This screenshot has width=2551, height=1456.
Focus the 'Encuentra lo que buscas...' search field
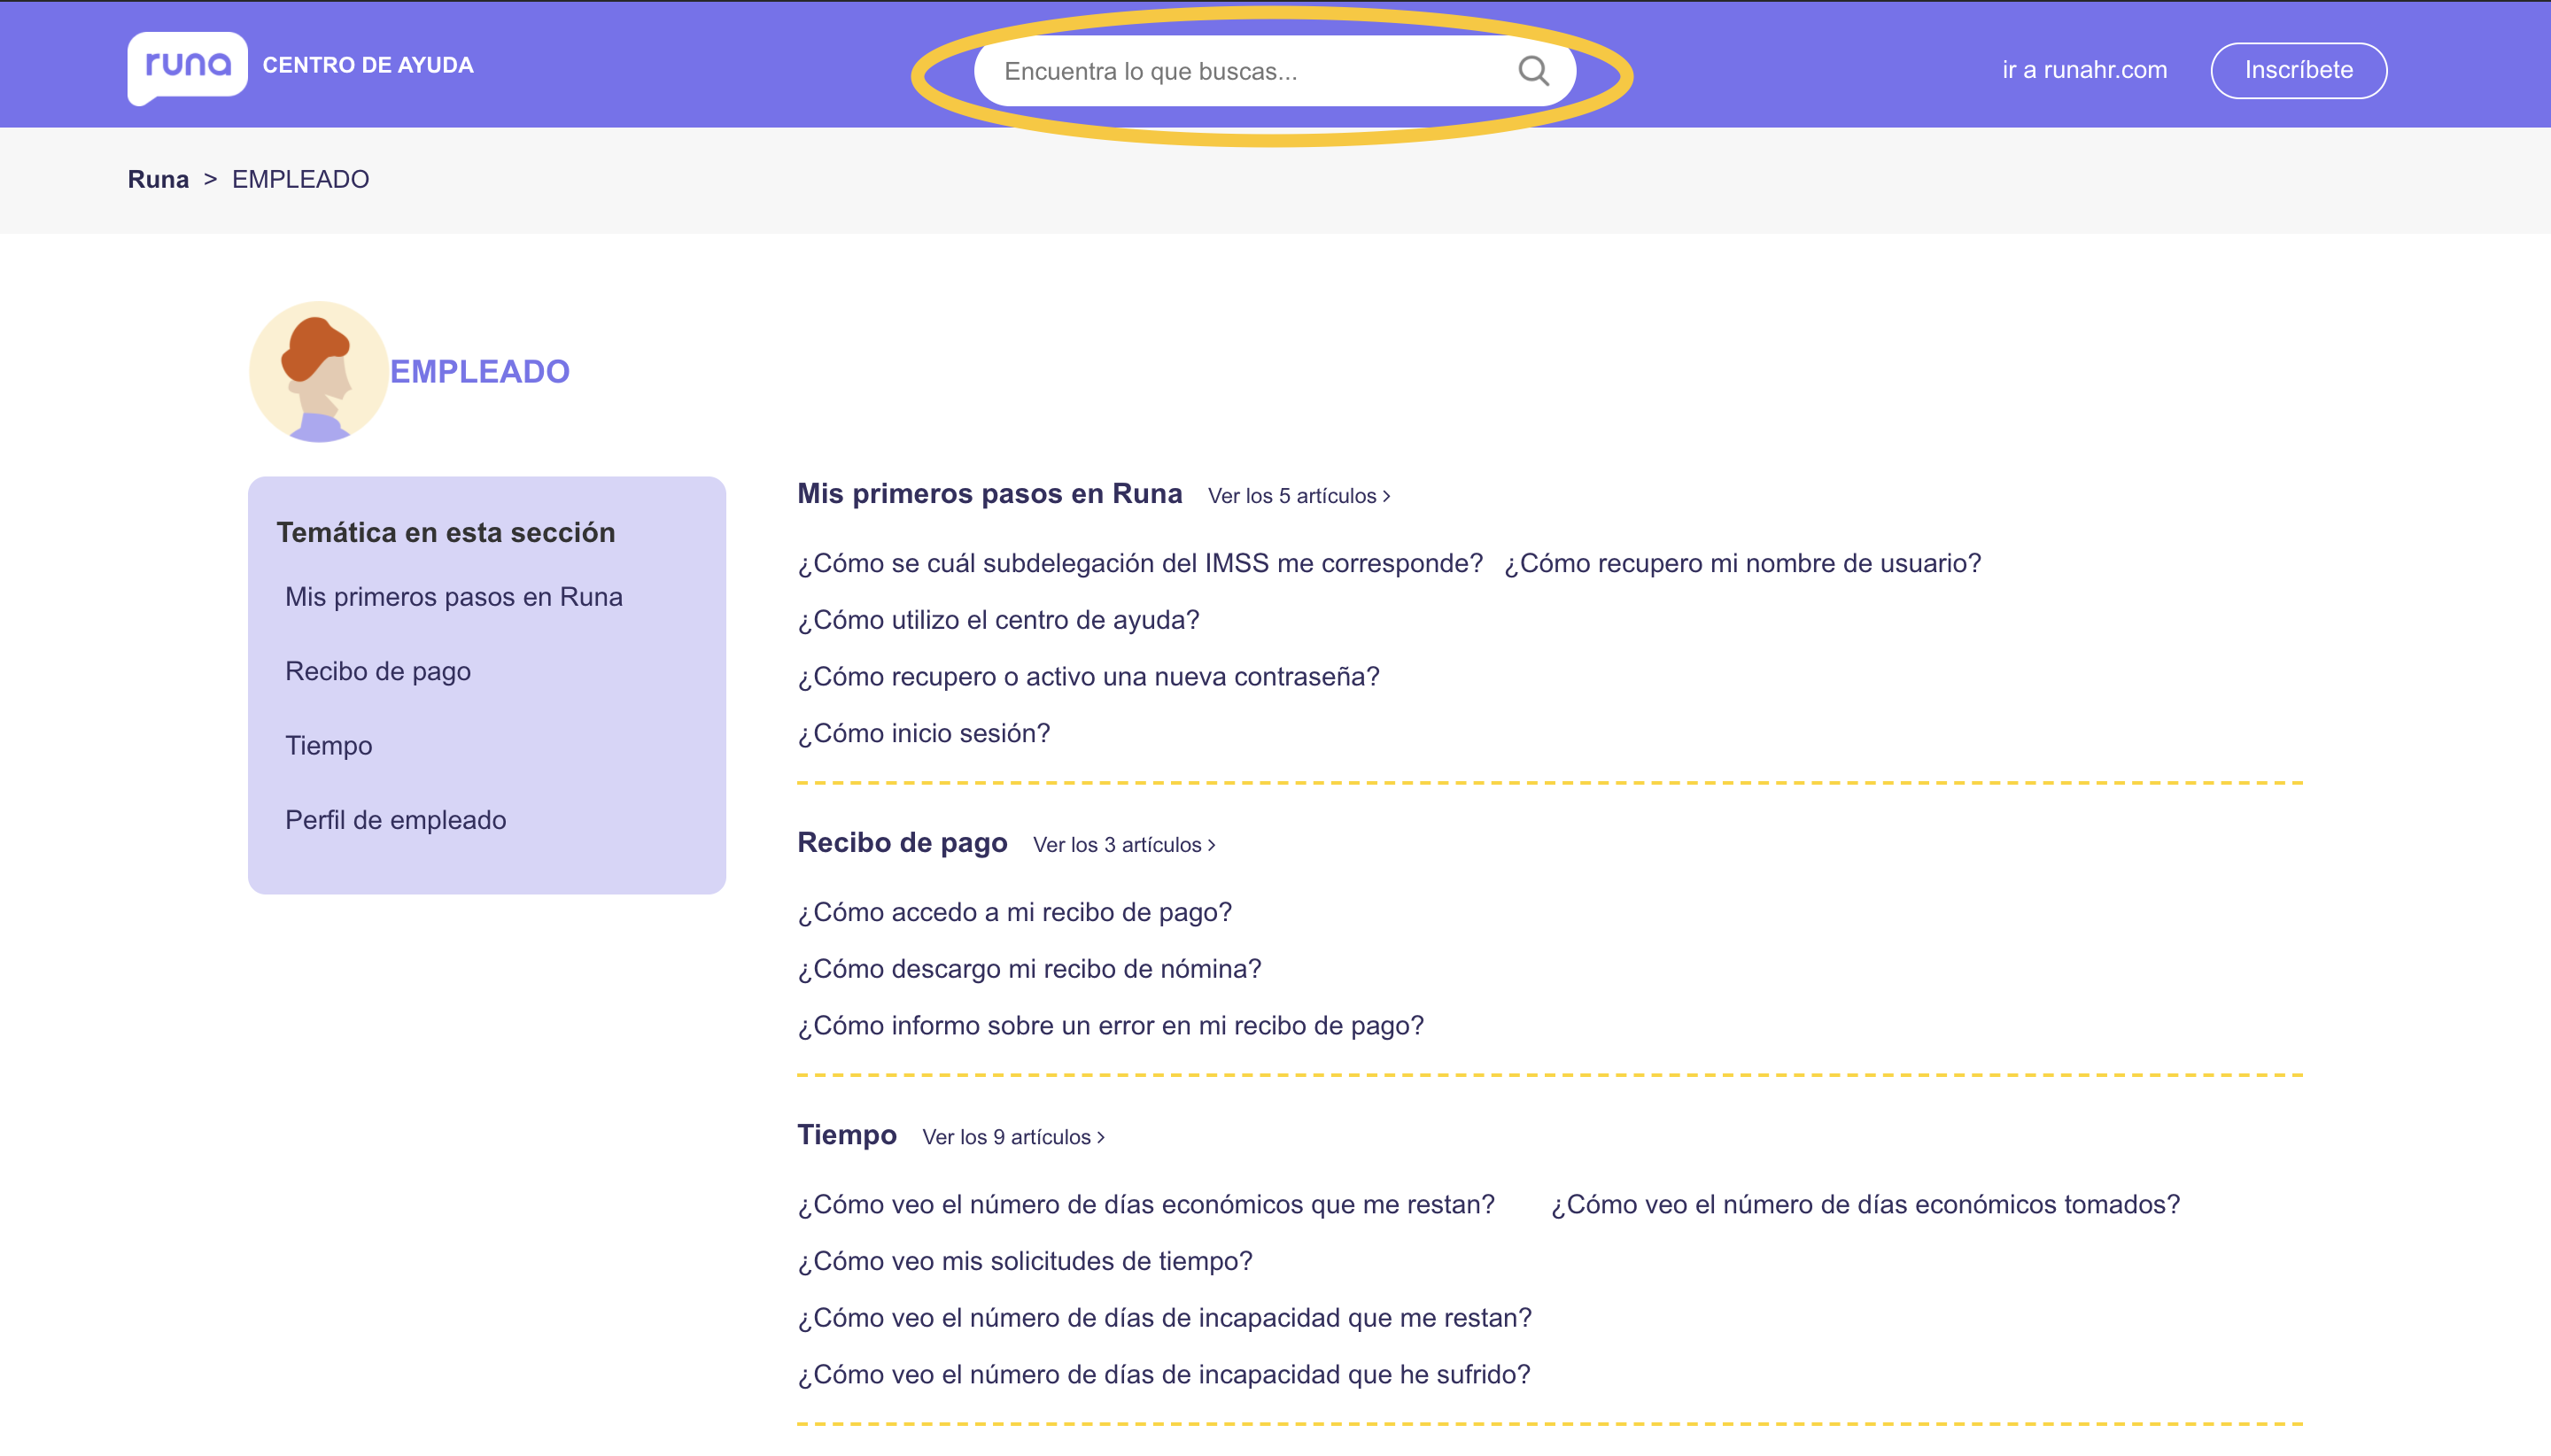point(1275,71)
